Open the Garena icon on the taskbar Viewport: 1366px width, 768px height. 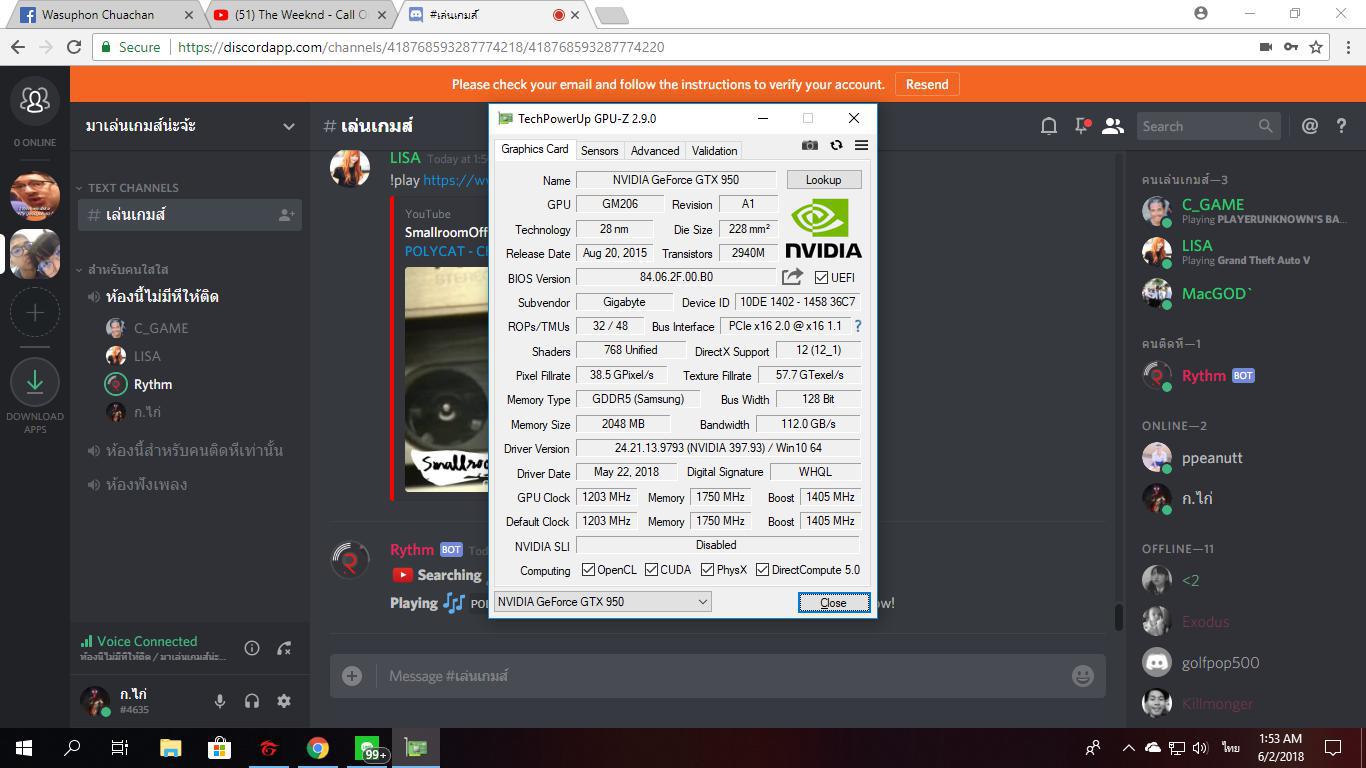pyautogui.click(x=269, y=747)
